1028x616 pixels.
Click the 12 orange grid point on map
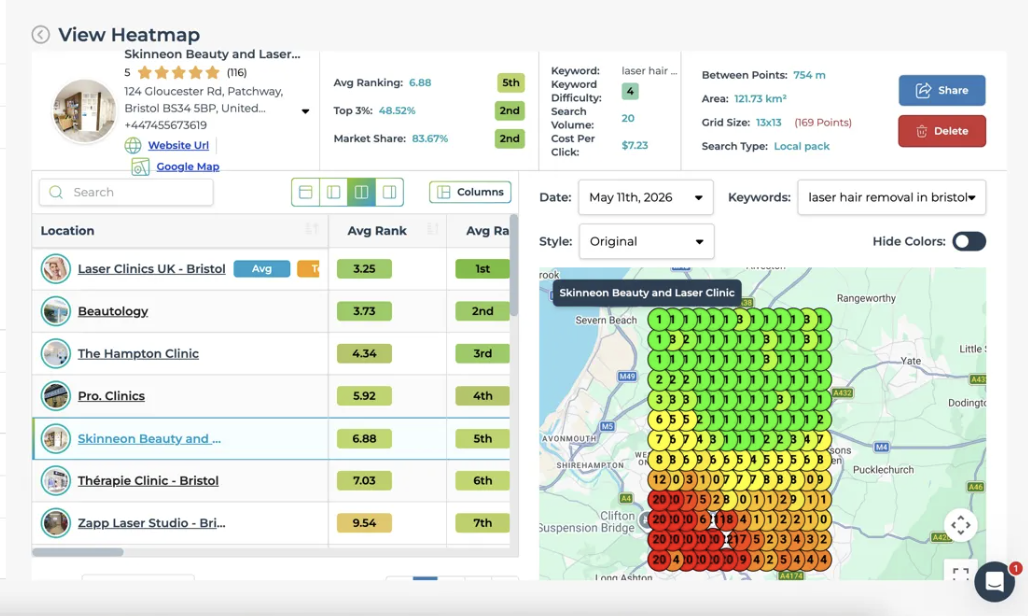658,480
